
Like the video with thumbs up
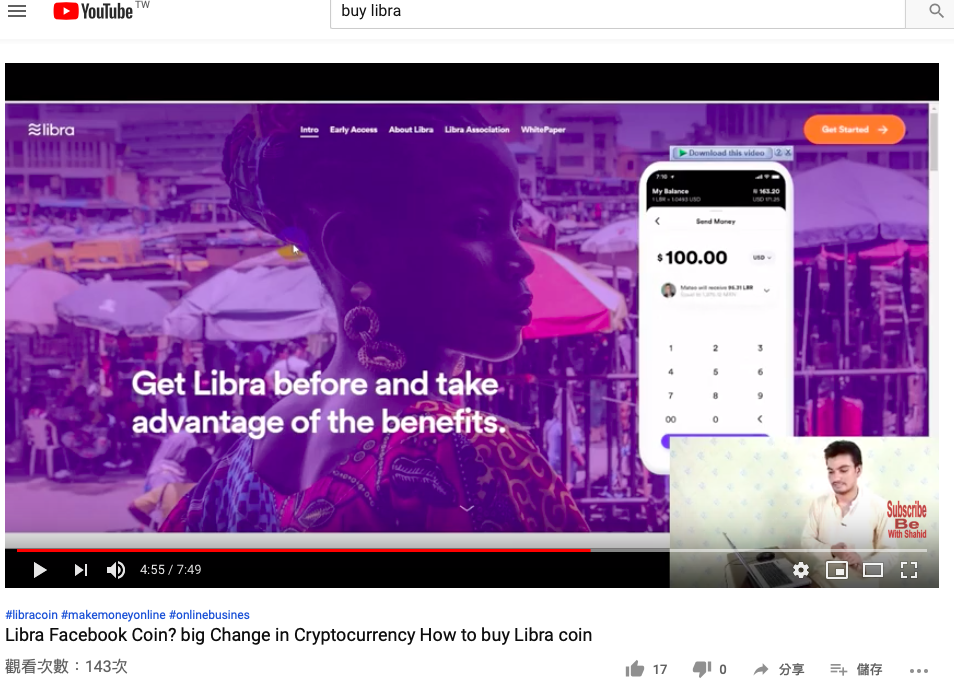[x=646, y=669]
